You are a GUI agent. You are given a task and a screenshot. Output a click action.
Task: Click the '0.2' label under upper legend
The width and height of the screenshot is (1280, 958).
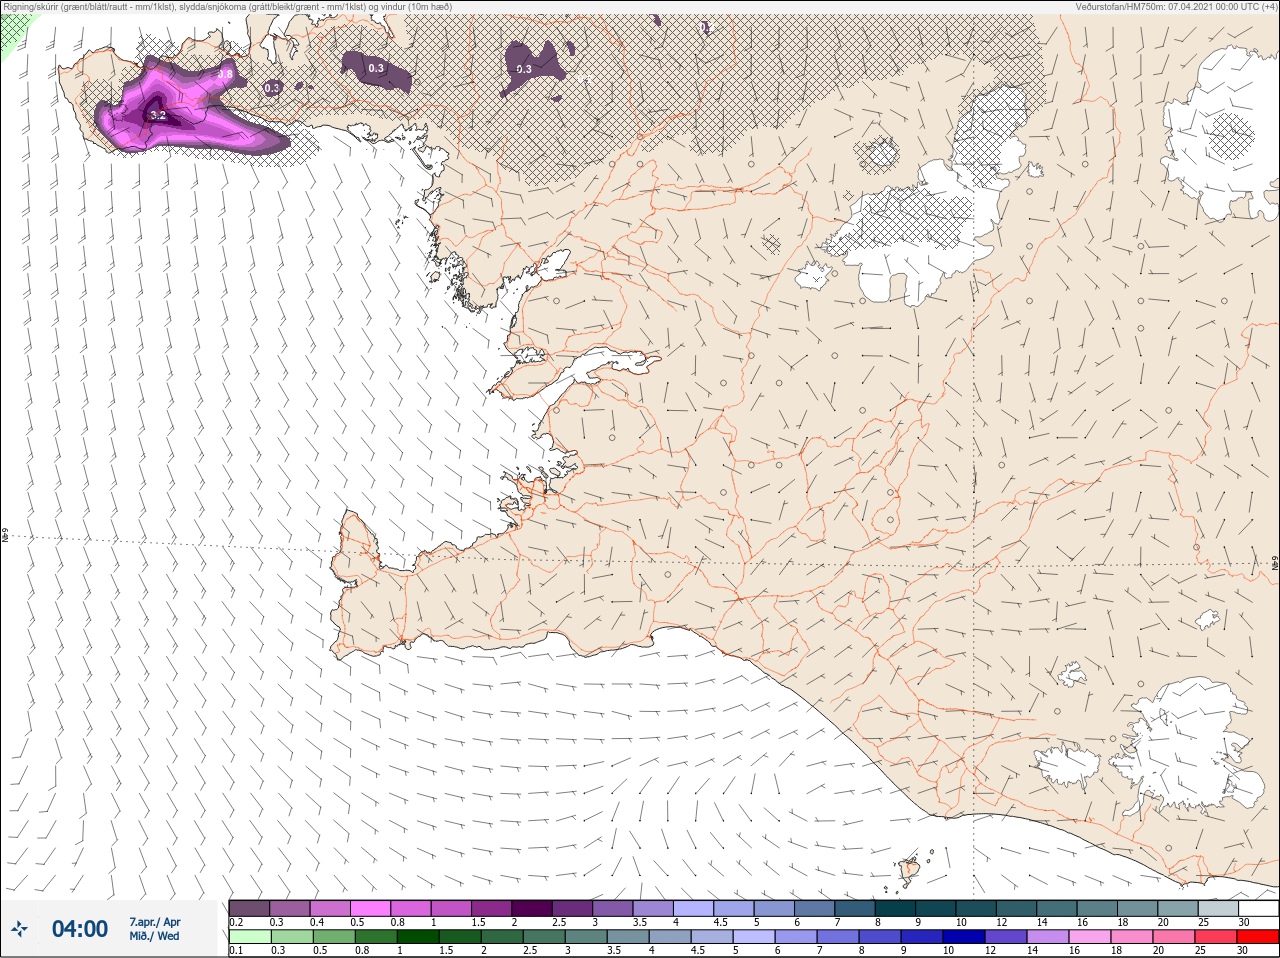[x=236, y=922]
